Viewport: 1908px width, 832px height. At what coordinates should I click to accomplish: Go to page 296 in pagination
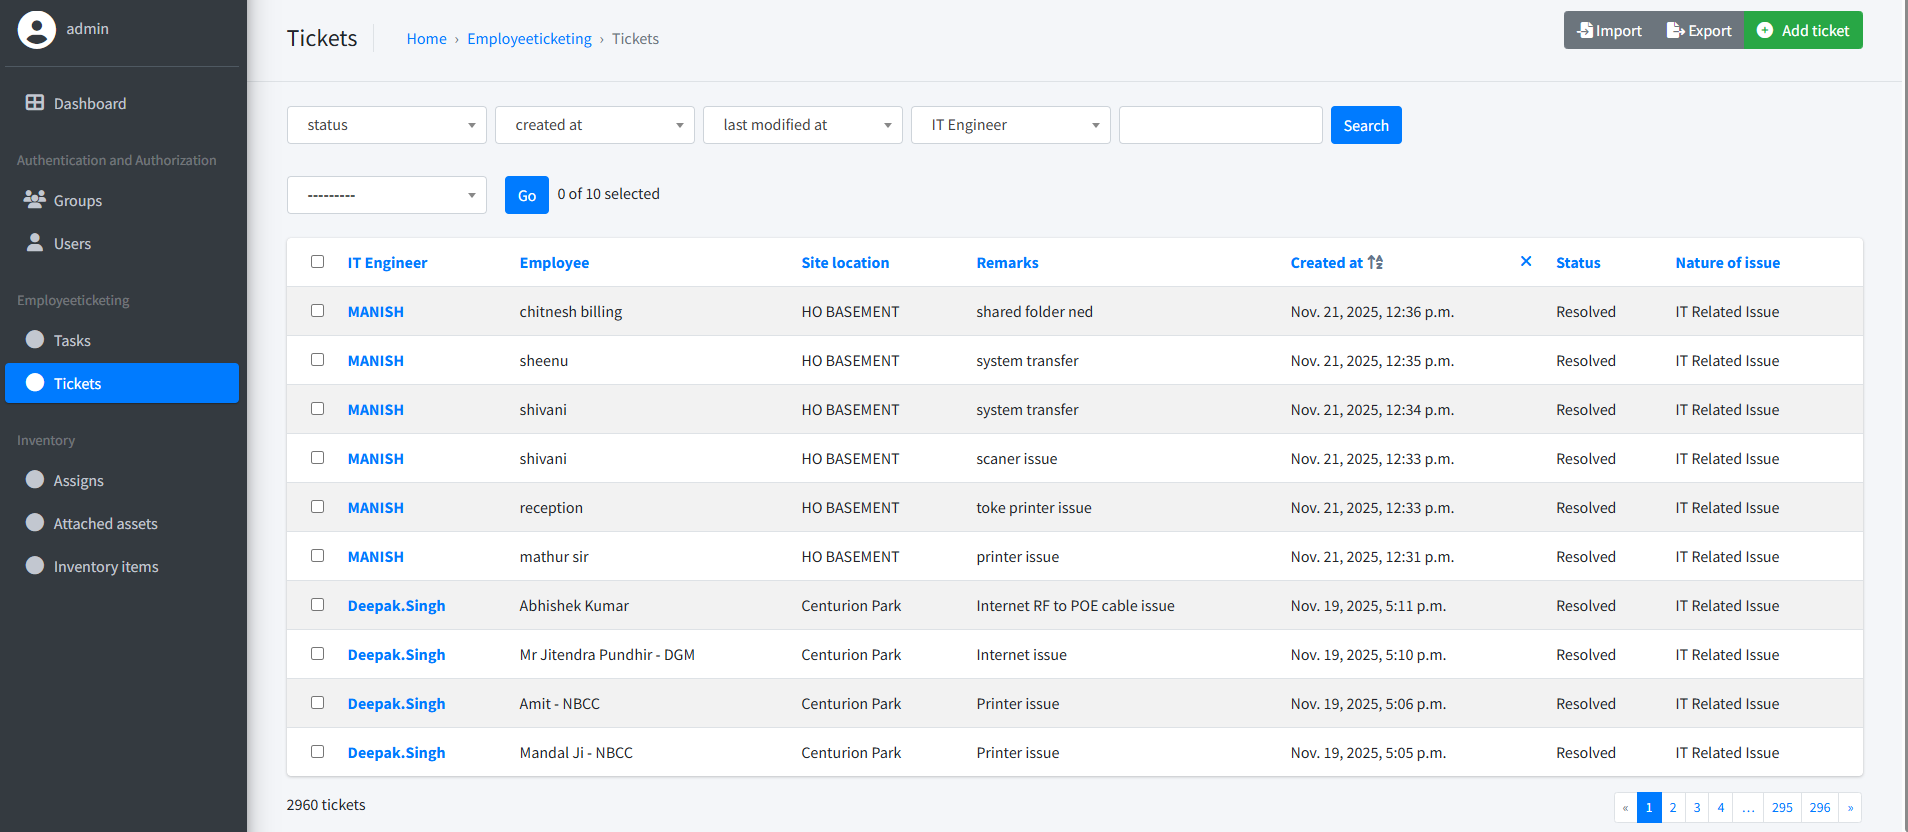[x=1819, y=808]
